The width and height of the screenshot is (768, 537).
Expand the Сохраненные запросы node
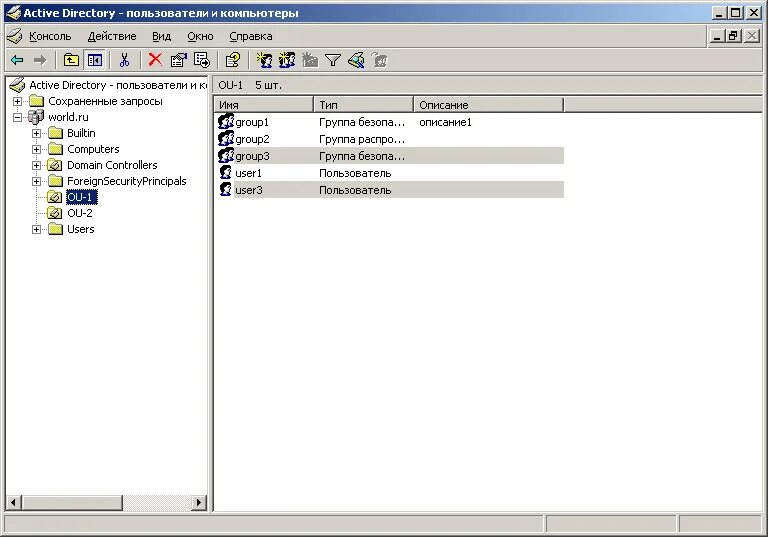(17, 101)
